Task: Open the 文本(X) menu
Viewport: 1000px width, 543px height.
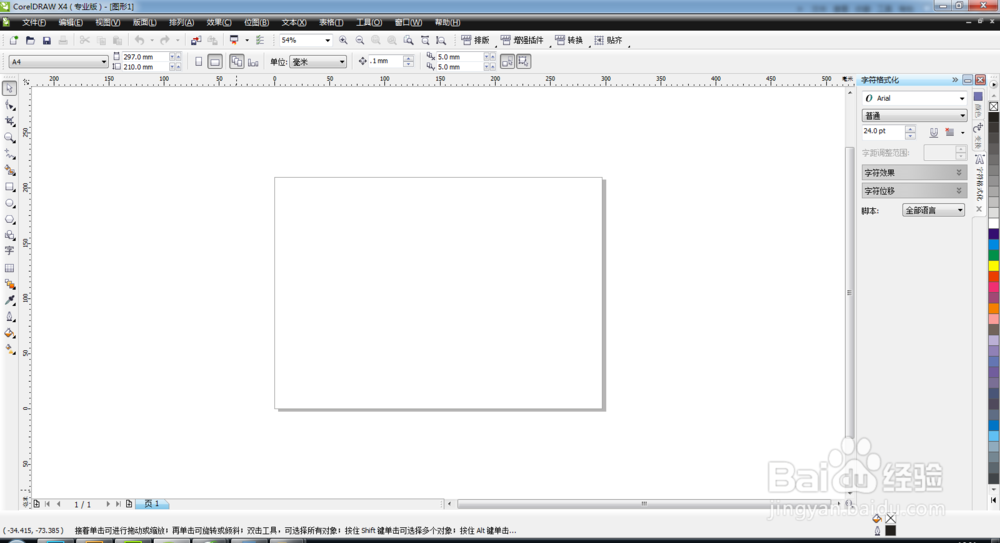Action: tap(294, 22)
